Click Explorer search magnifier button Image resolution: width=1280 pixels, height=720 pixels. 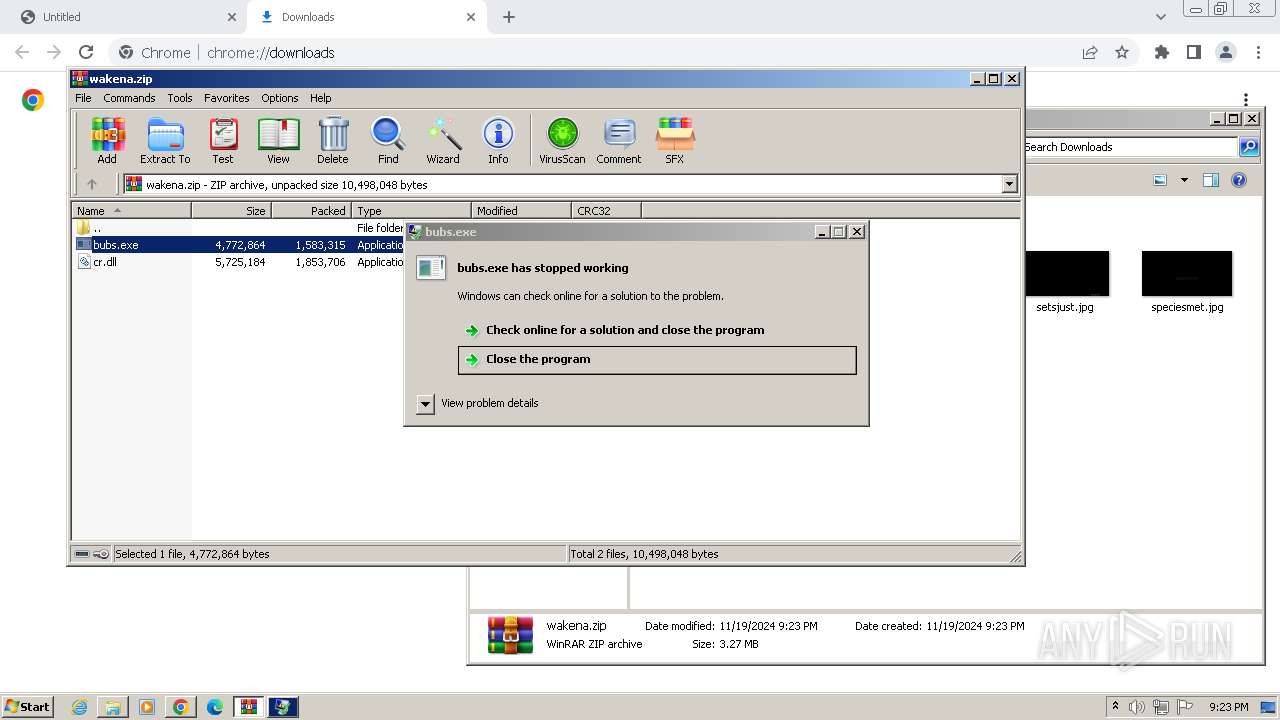pyautogui.click(x=1249, y=147)
